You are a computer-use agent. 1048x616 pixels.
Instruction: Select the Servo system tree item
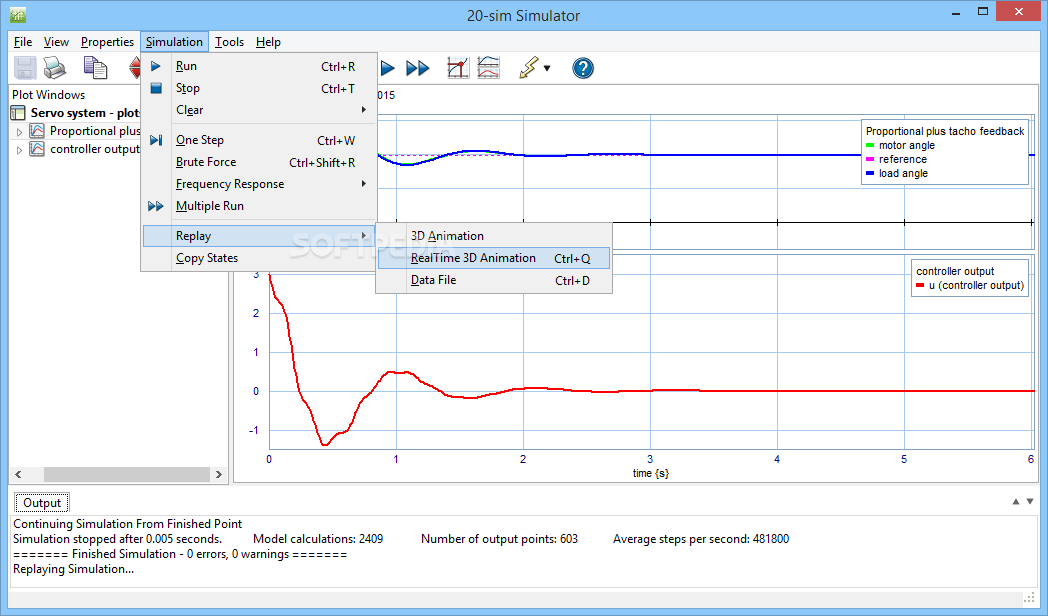(84, 113)
